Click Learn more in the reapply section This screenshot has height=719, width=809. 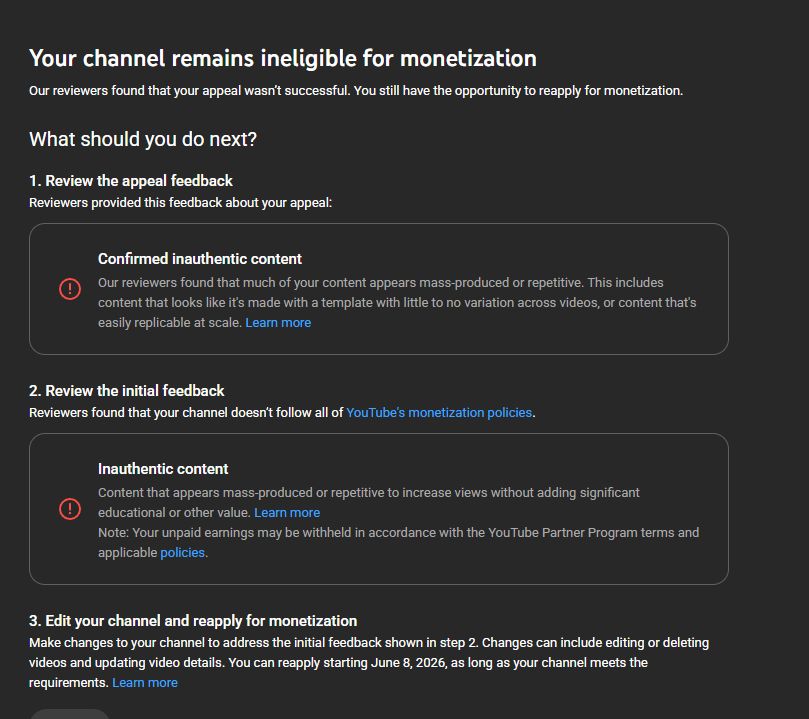pyautogui.click(x=145, y=683)
